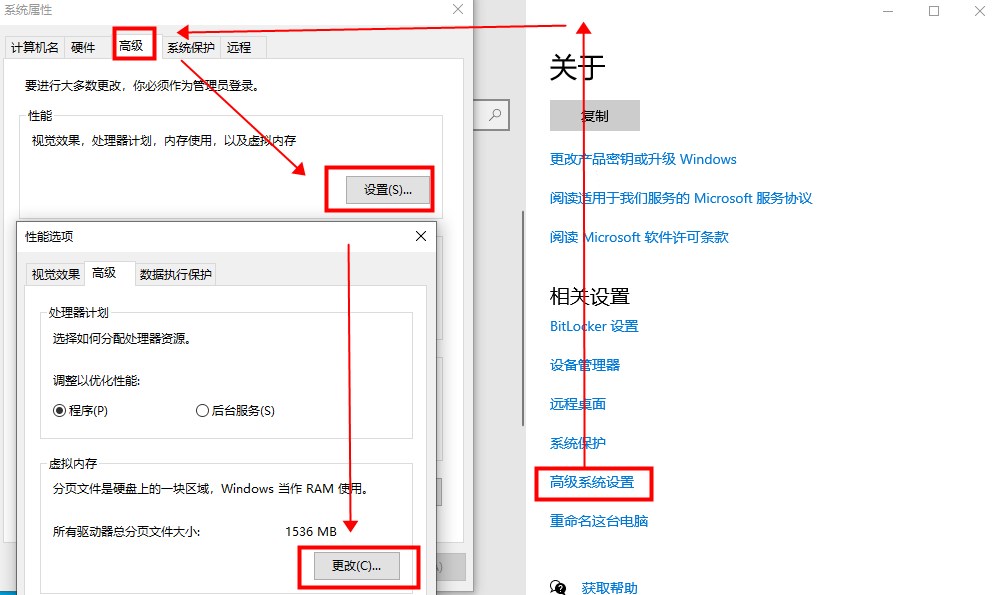
Task: Open the 高级系统设置 link
Action: click(x=592, y=482)
